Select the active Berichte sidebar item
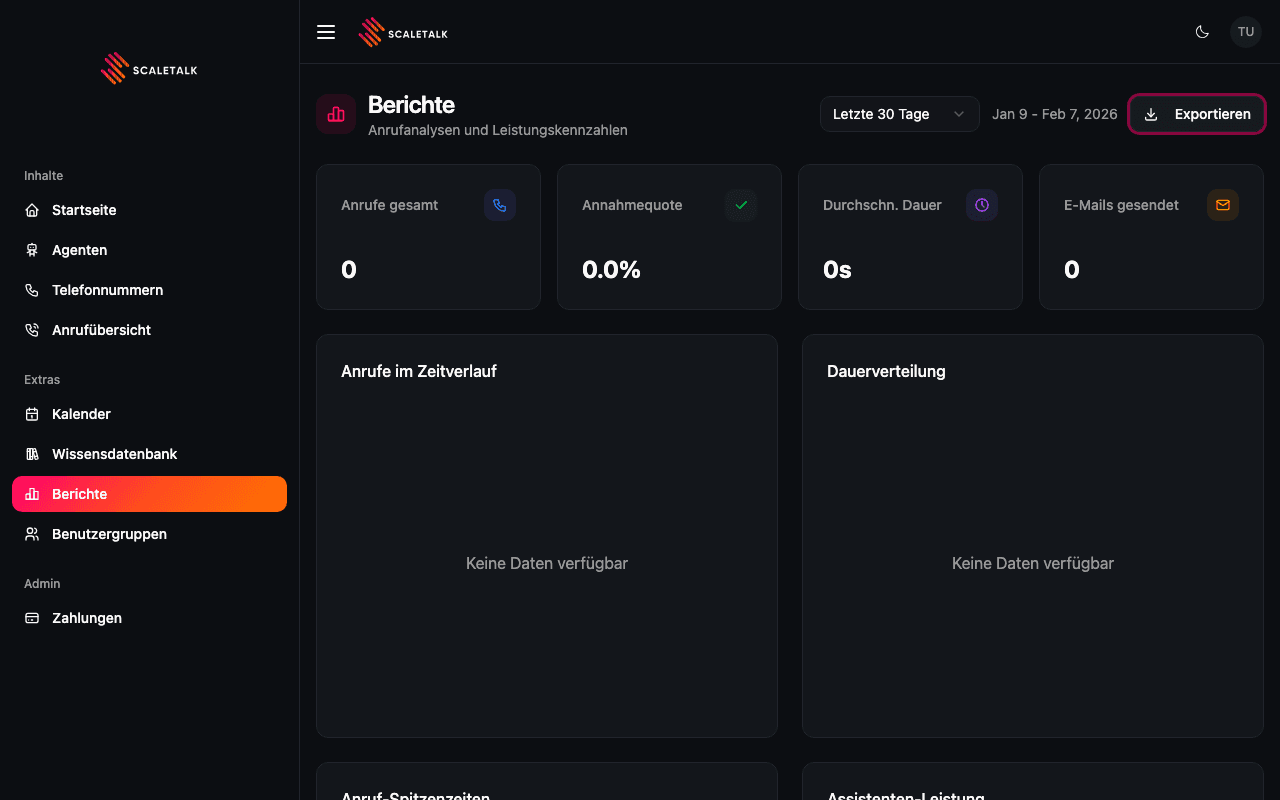This screenshot has height=800, width=1280. (149, 494)
